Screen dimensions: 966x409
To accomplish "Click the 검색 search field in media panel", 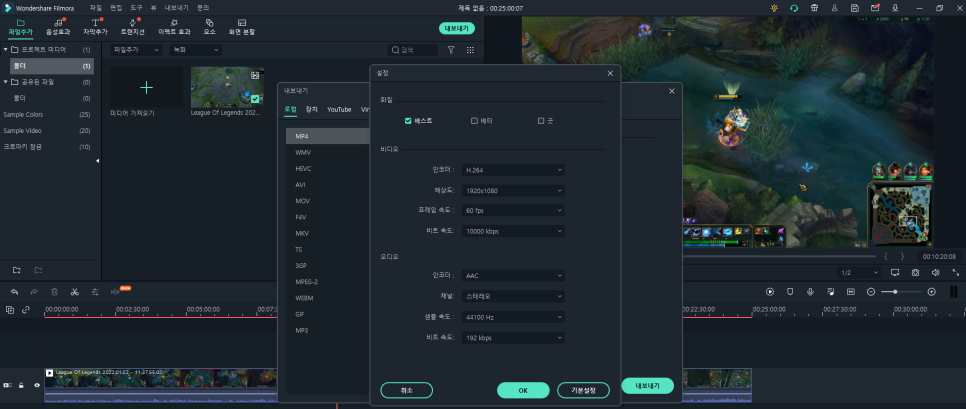I will 413,50.
